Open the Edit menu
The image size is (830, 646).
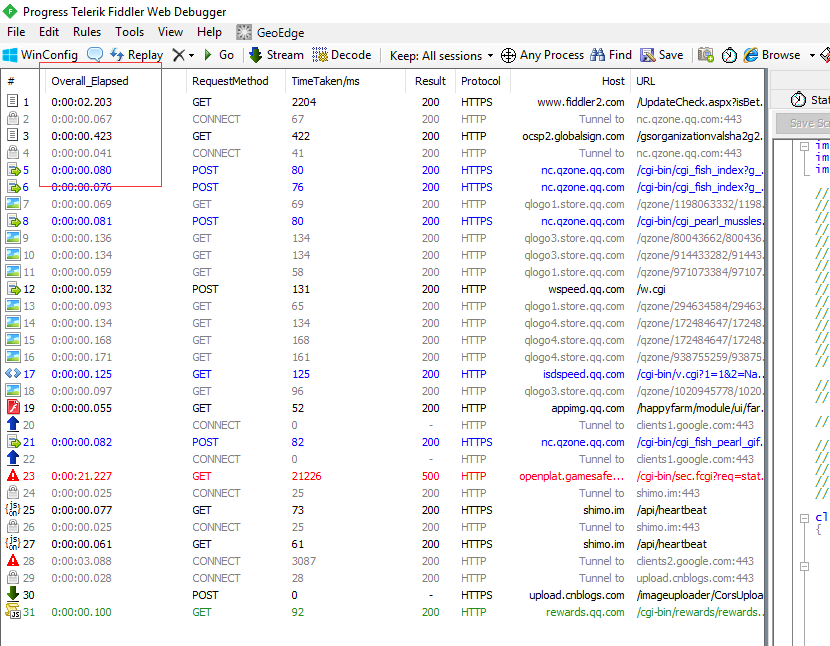tap(49, 32)
